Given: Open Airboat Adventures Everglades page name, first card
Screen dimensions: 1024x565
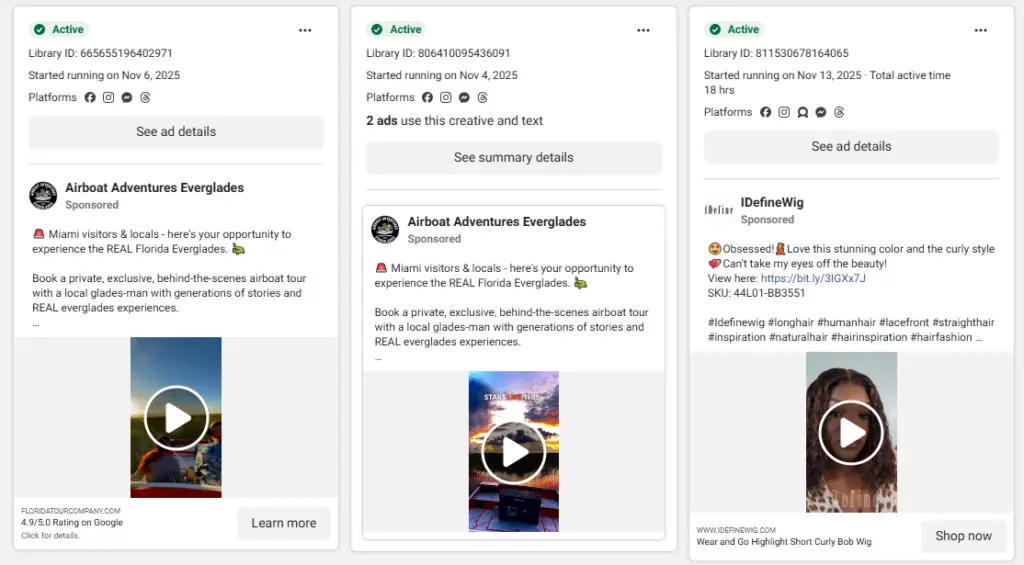Looking at the screenshot, I should point(154,187).
